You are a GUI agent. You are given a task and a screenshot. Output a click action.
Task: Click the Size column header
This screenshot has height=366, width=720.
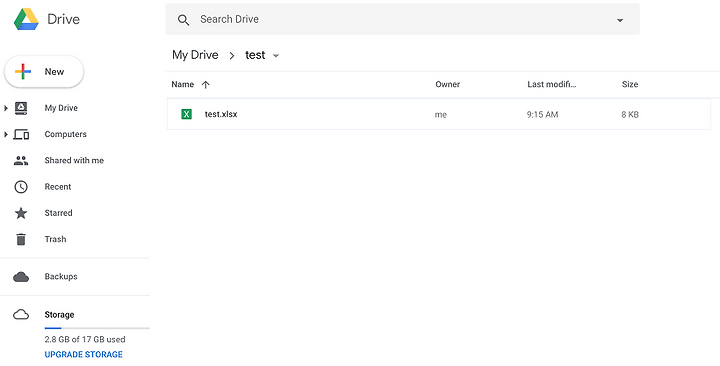[x=630, y=84]
